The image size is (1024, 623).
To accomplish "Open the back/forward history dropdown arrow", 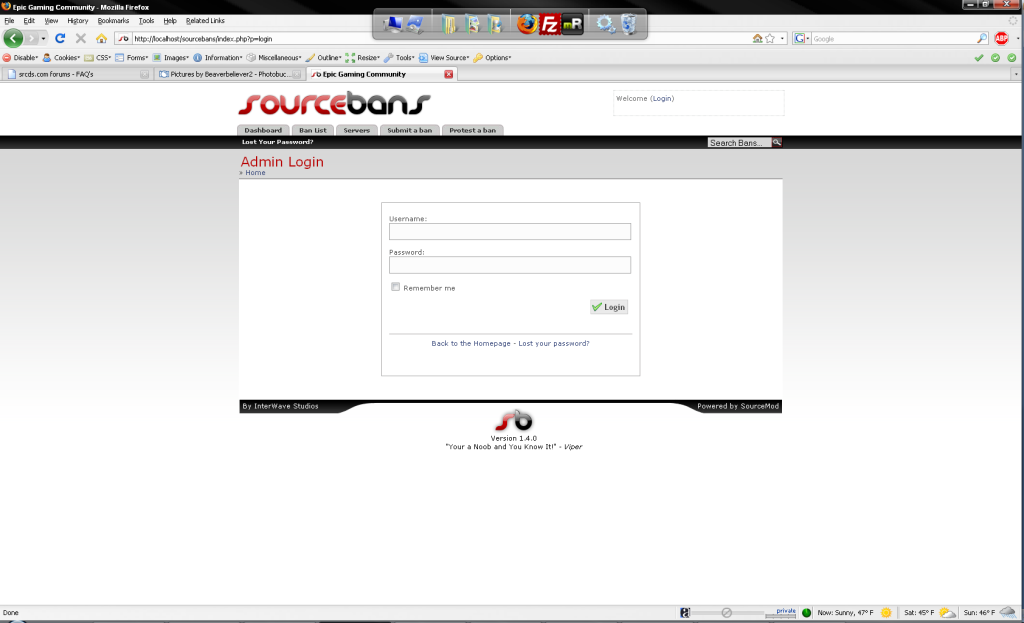I will tap(43, 39).
